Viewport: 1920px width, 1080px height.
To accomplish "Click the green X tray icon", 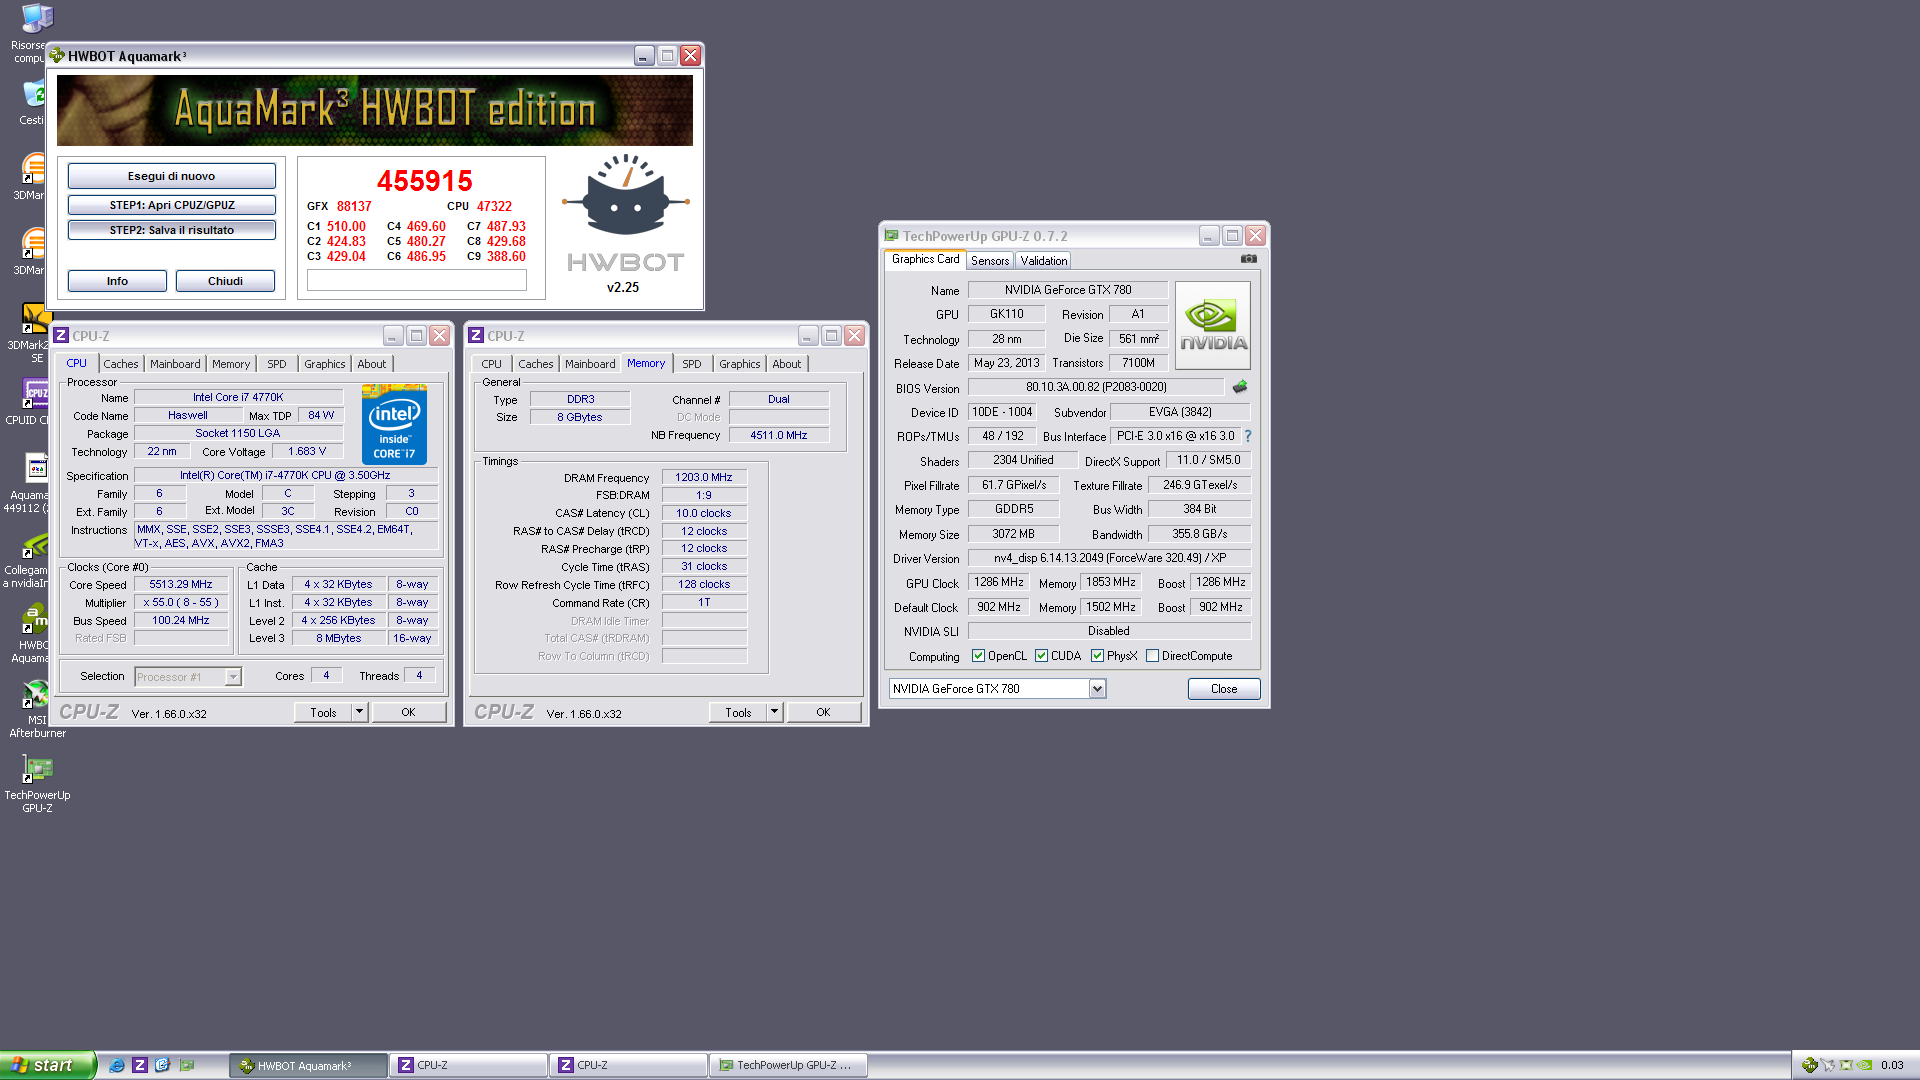I will coord(1846,1065).
